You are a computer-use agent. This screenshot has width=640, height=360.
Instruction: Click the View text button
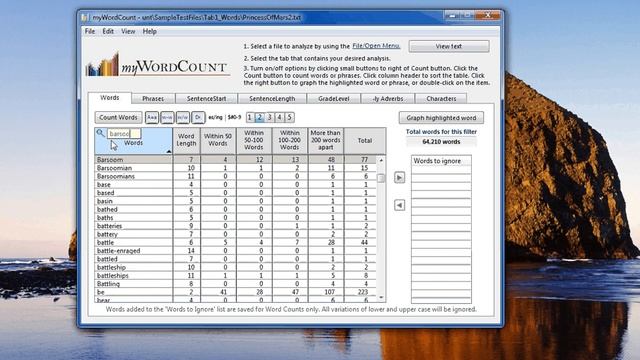(x=449, y=46)
